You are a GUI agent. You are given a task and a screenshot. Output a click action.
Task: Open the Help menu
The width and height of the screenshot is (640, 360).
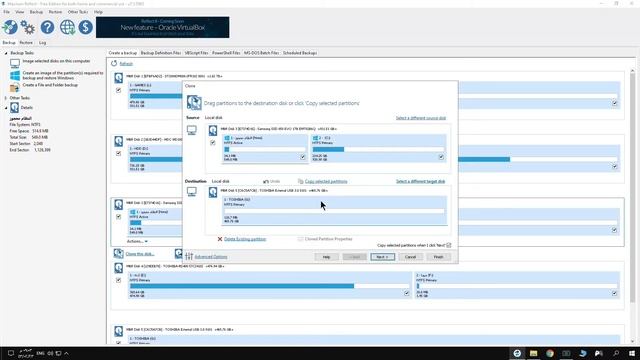98,12
